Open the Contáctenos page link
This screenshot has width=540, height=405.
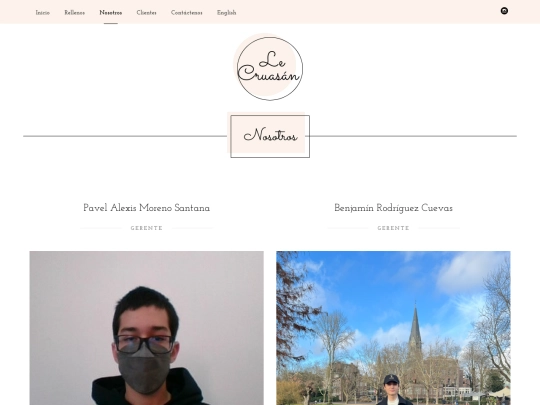187,13
